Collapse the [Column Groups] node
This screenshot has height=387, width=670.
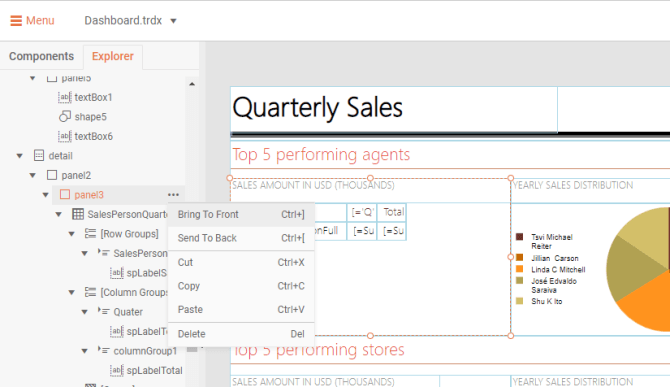[72, 292]
